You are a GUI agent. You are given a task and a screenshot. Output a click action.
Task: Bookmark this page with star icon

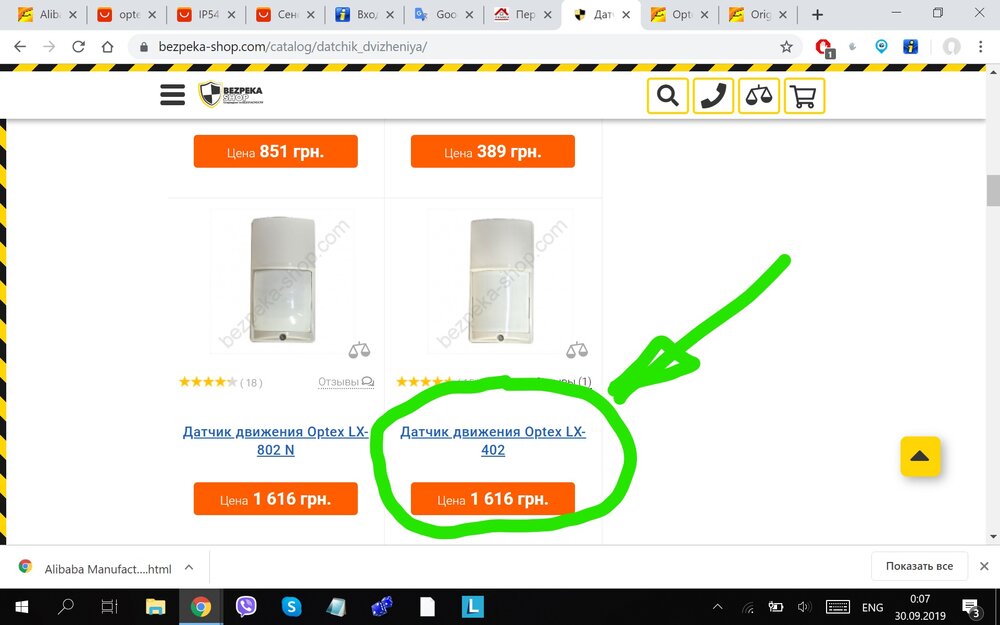[786, 47]
